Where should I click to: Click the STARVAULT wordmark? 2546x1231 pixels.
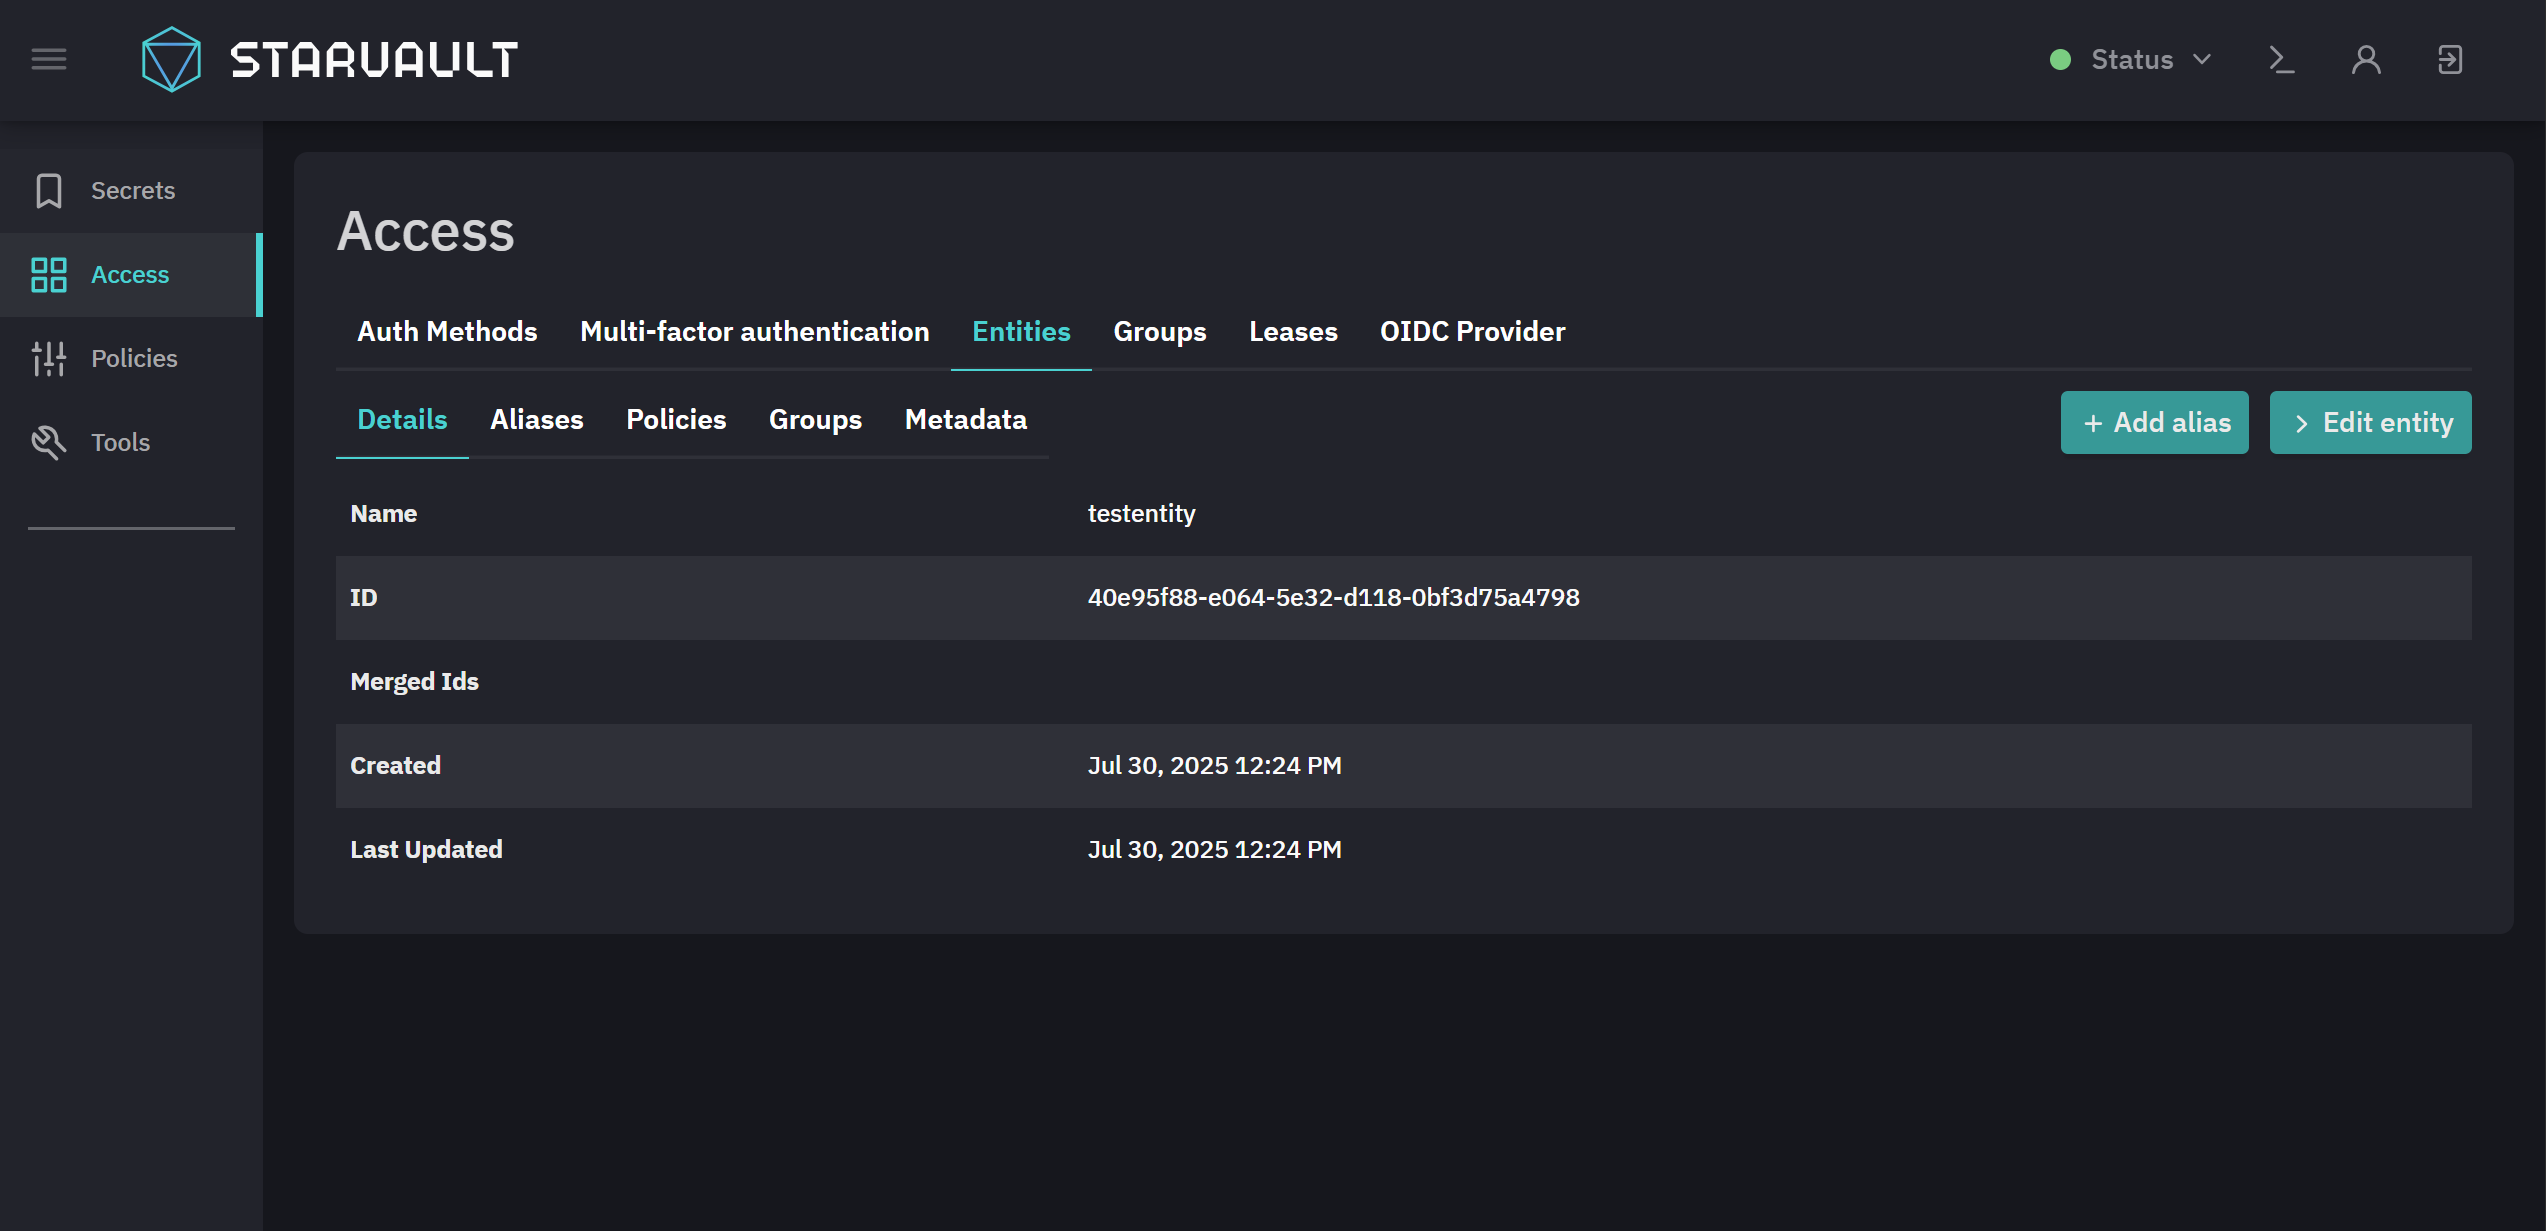coord(374,60)
